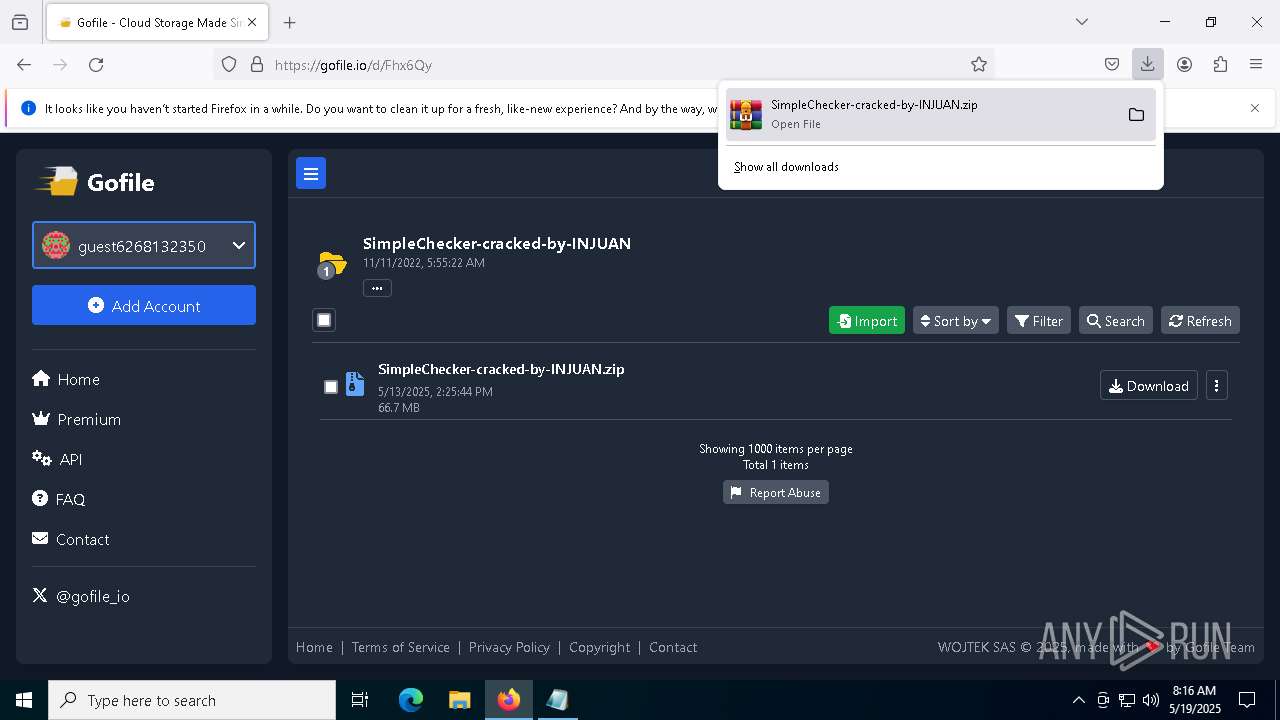Go to Home in sidebar
Screen dimensions: 1280x720
click(66, 379)
